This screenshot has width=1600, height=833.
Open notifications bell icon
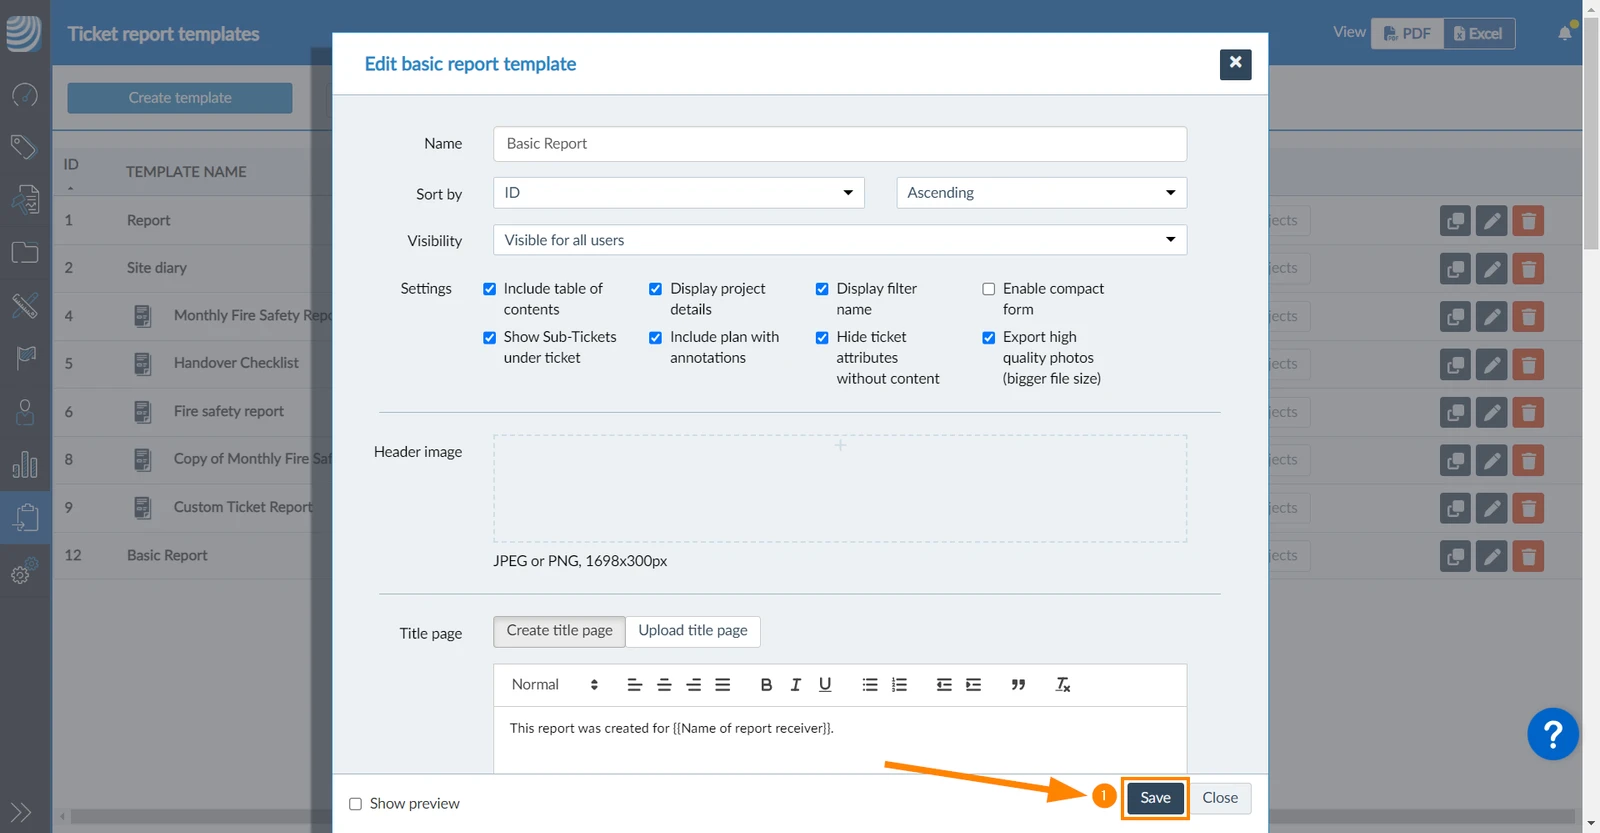tap(1565, 33)
